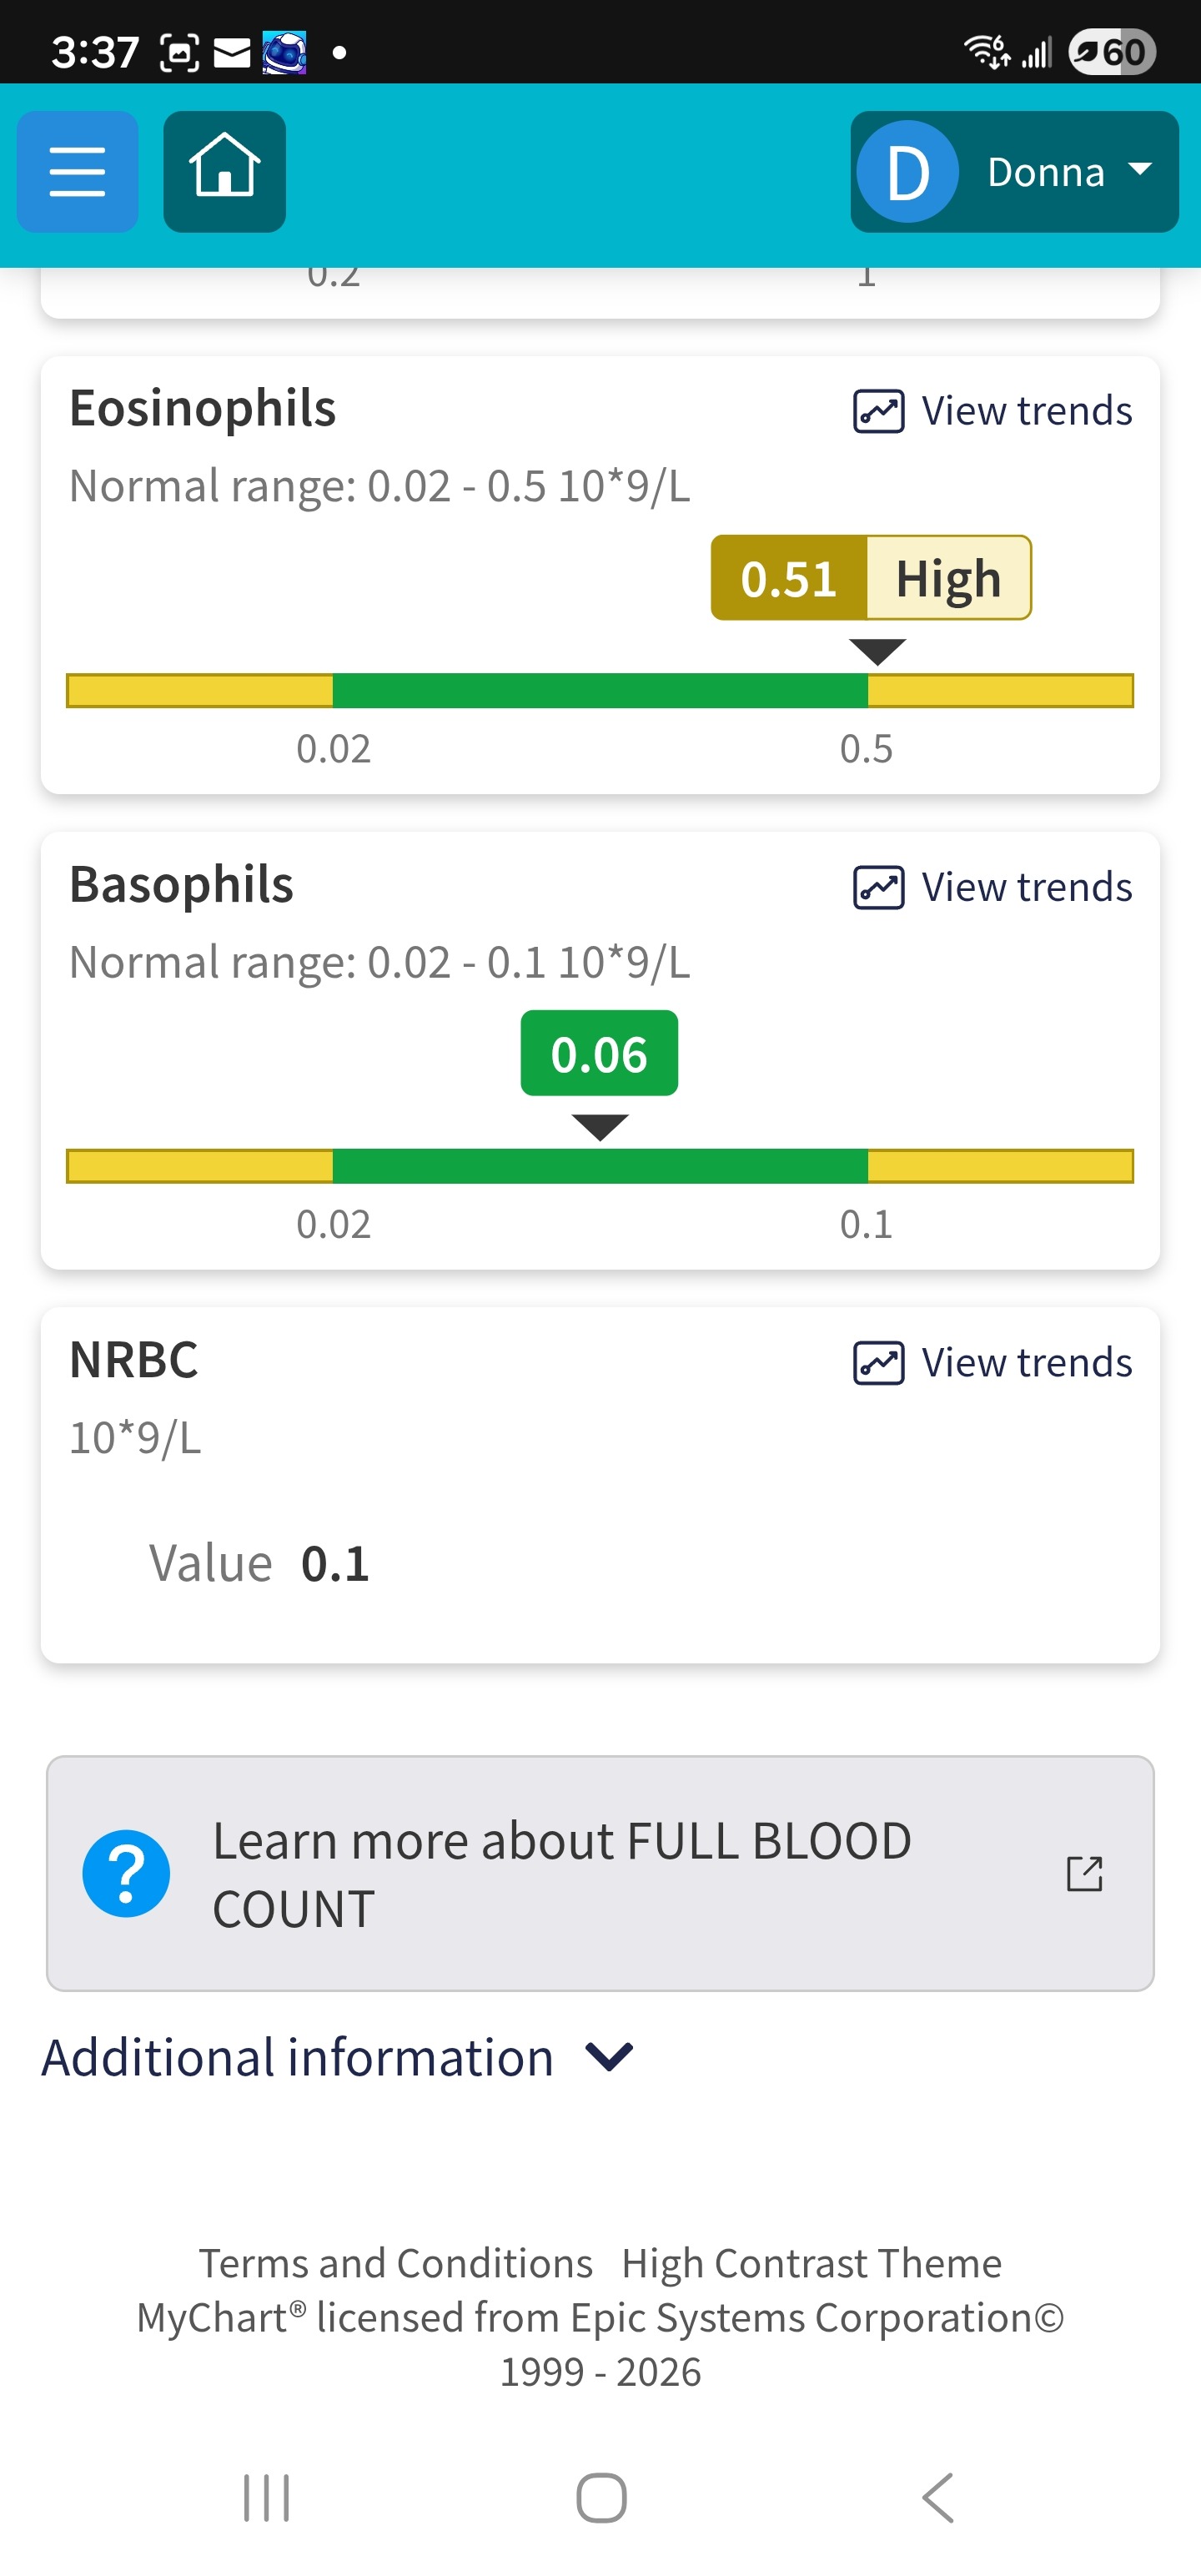The image size is (1201, 2576).
Task: Tap the Eosinophils 0.51 High value badge
Action: (870, 578)
